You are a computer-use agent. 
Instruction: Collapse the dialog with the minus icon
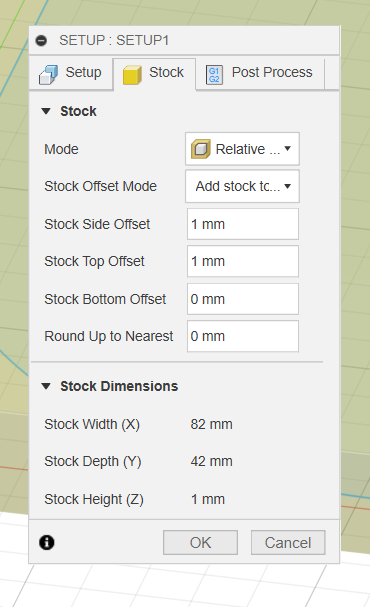[41, 40]
